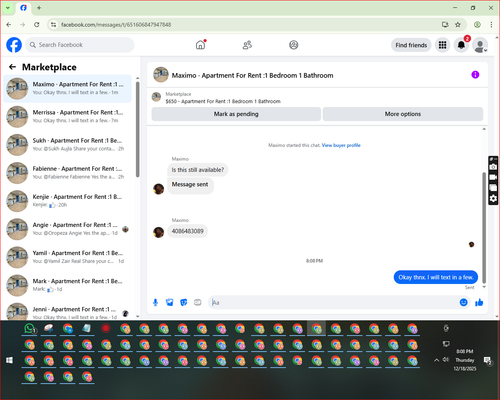
Task: Go forward in browser
Action: 23,25
